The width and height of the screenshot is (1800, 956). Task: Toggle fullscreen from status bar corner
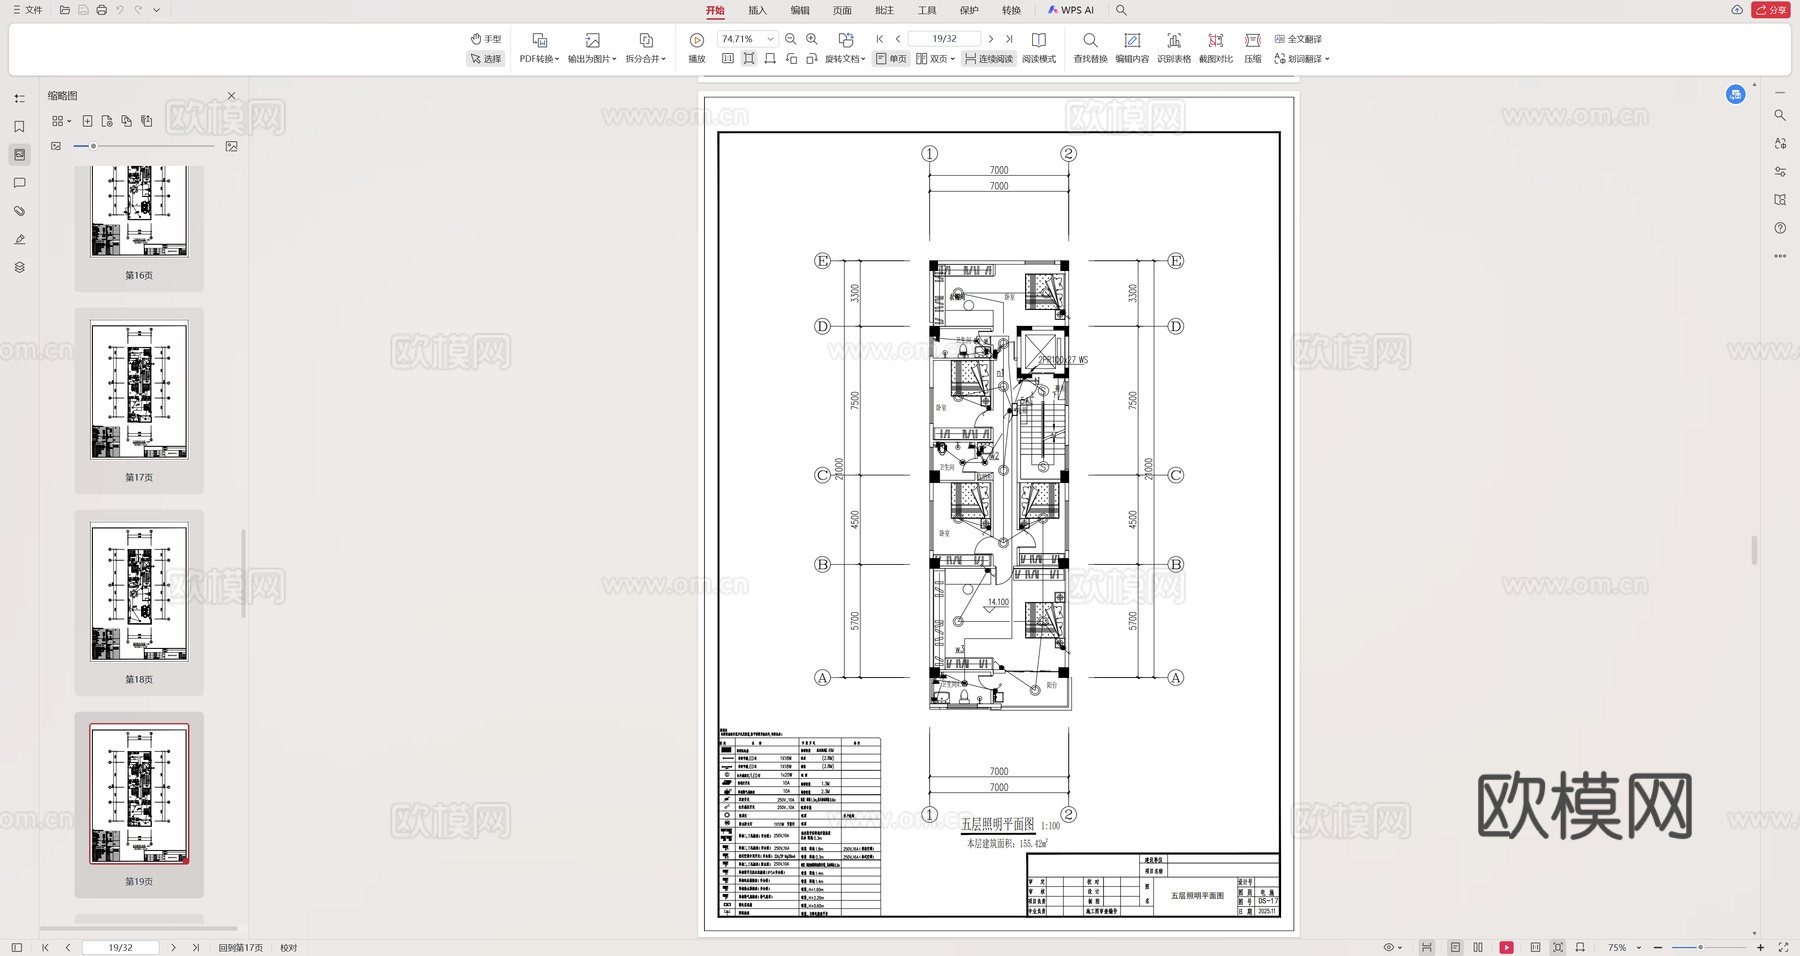click(x=1783, y=947)
